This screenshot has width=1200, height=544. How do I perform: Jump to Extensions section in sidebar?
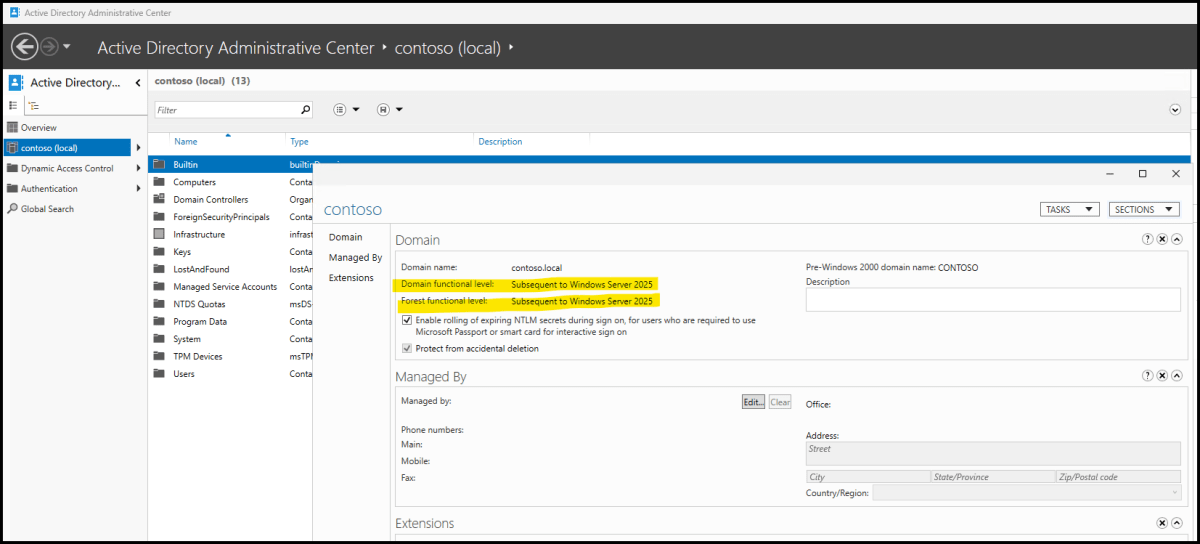coord(351,278)
